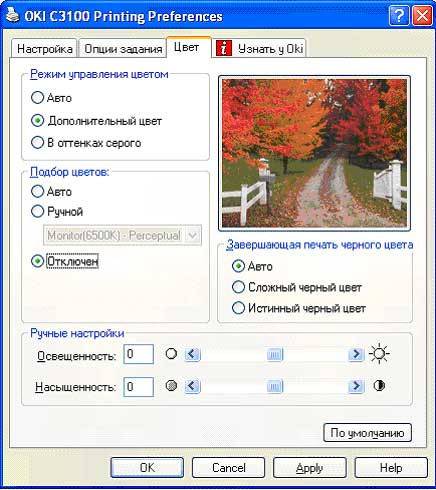Screen dimensions: 436x490
Task: Click left arrow of Освещенность slider
Action: (192, 354)
